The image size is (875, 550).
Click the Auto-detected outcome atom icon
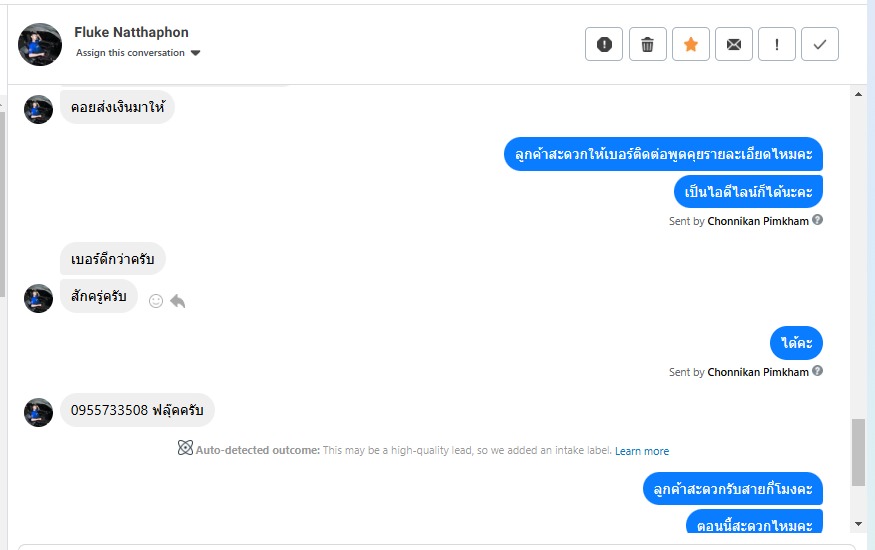pos(185,449)
